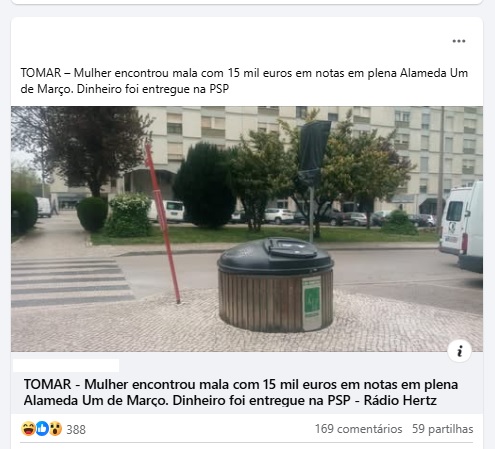Click the blank source label above headline
Viewport: 495px width, 449px height.
pyautogui.click(x=66, y=365)
